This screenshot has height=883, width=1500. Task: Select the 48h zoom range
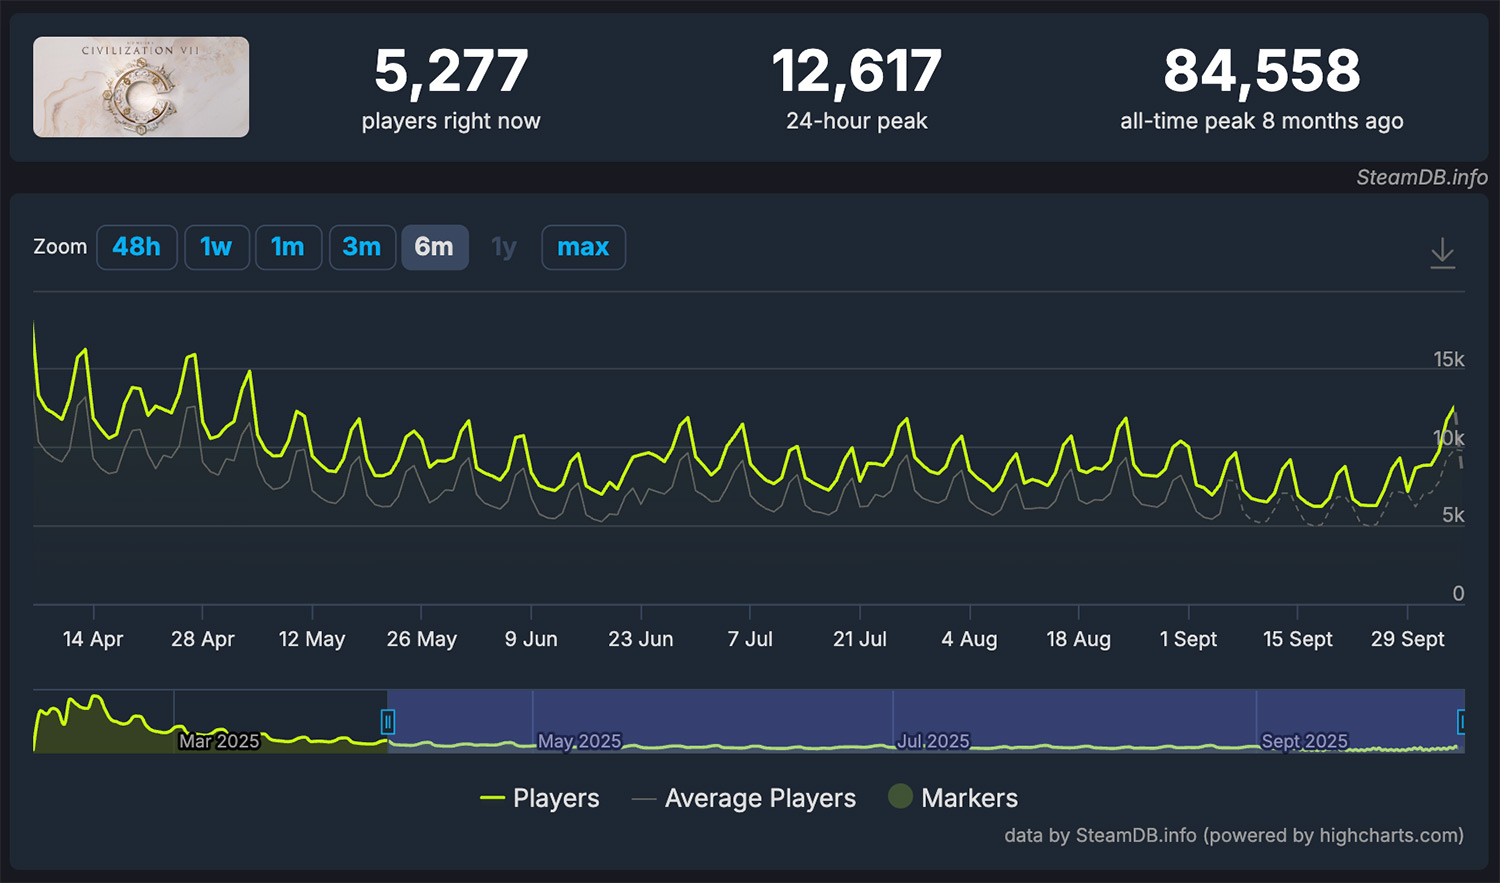point(137,247)
